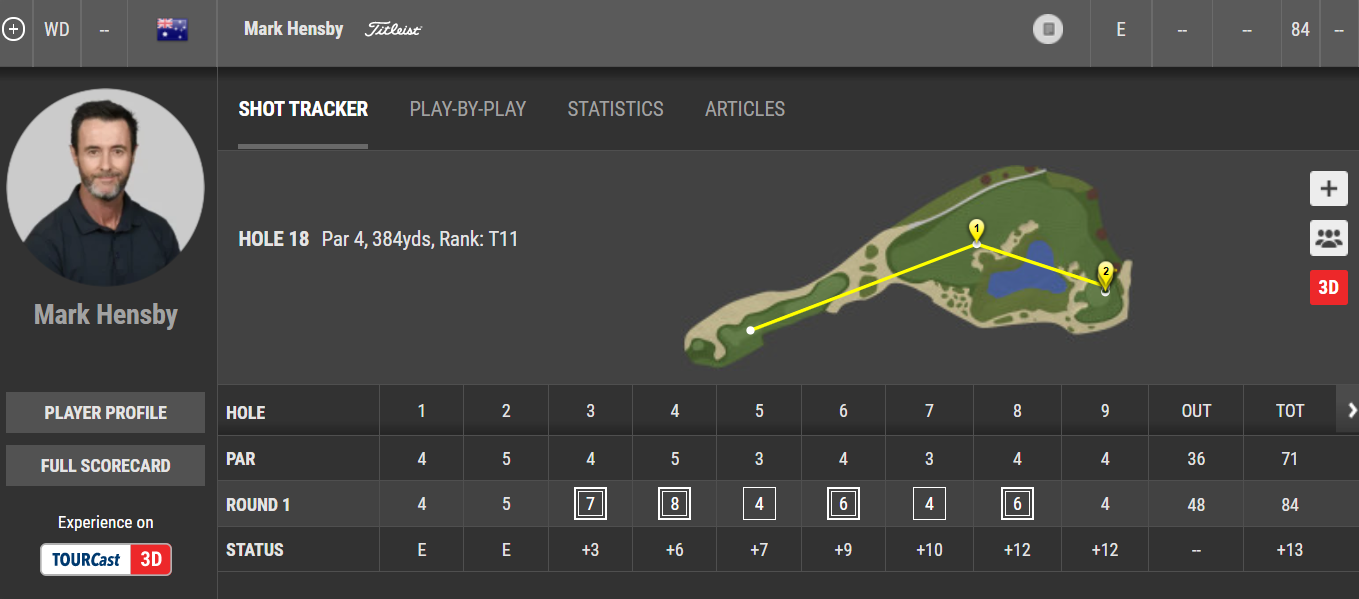The height and width of the screenshot is (599, 1359).
Task: Select the Shot Tracker tab
Action: (x=303, y=109)
